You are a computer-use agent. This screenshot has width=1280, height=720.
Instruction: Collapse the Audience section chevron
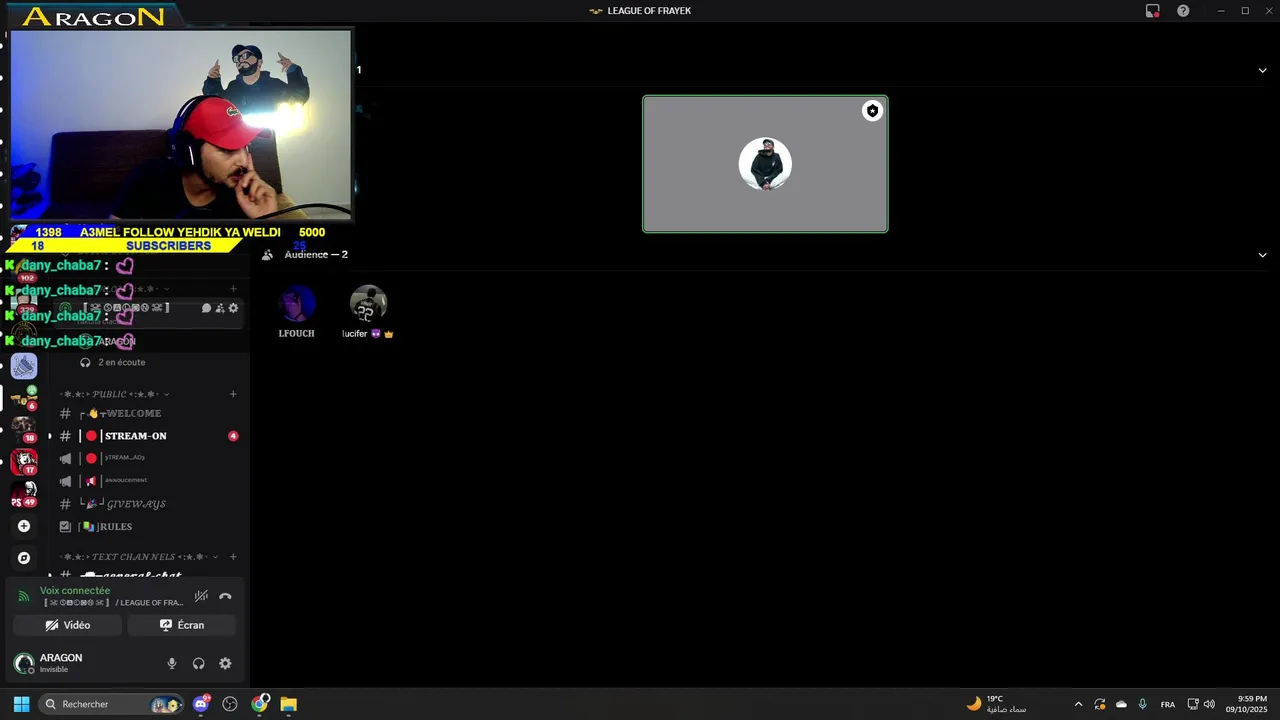pyautogui.click(x=1262, y=255)
